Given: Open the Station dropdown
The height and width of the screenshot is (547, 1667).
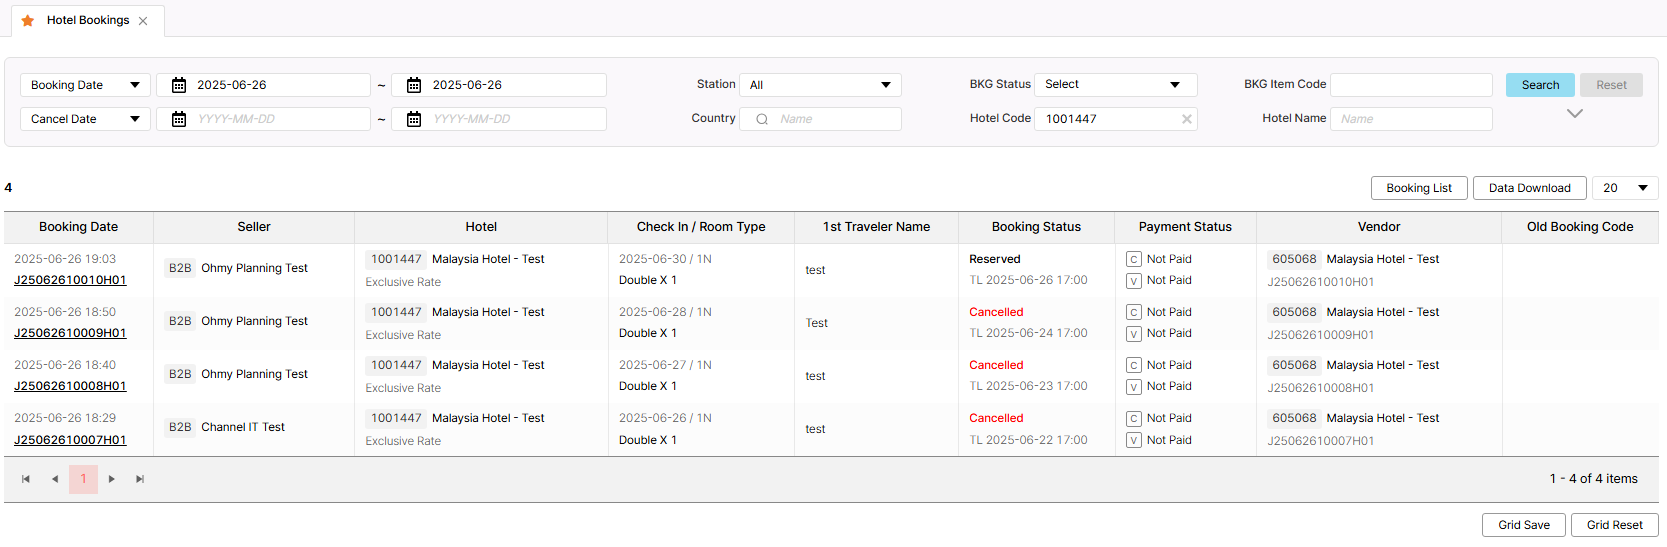Looking at the screenshot, I should [x=820, y=85].
